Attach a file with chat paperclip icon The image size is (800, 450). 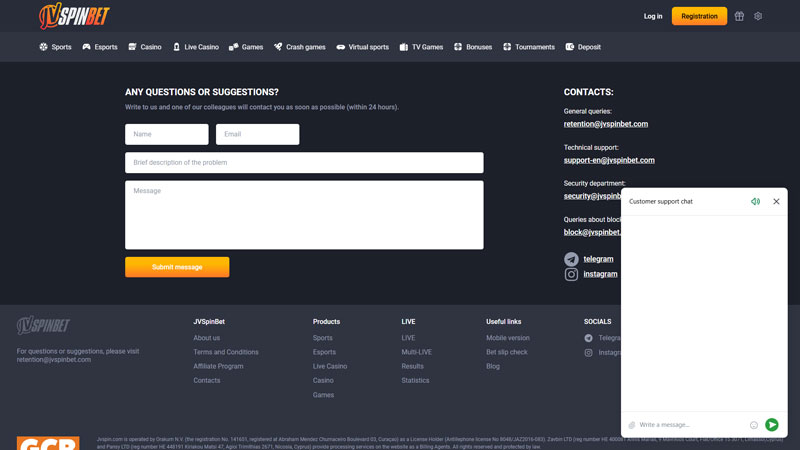click(632, 425)
